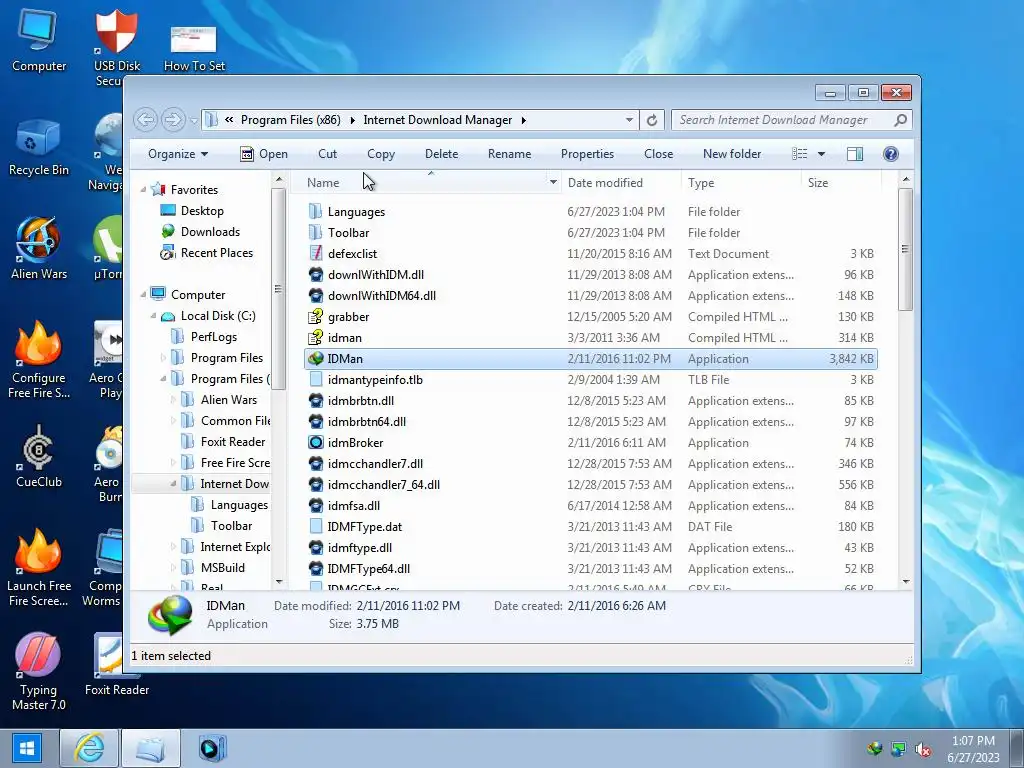This screenshot has width=1024, height=768.
Task: Collapse the Favorites tree section
Action: tap(143, 190)
